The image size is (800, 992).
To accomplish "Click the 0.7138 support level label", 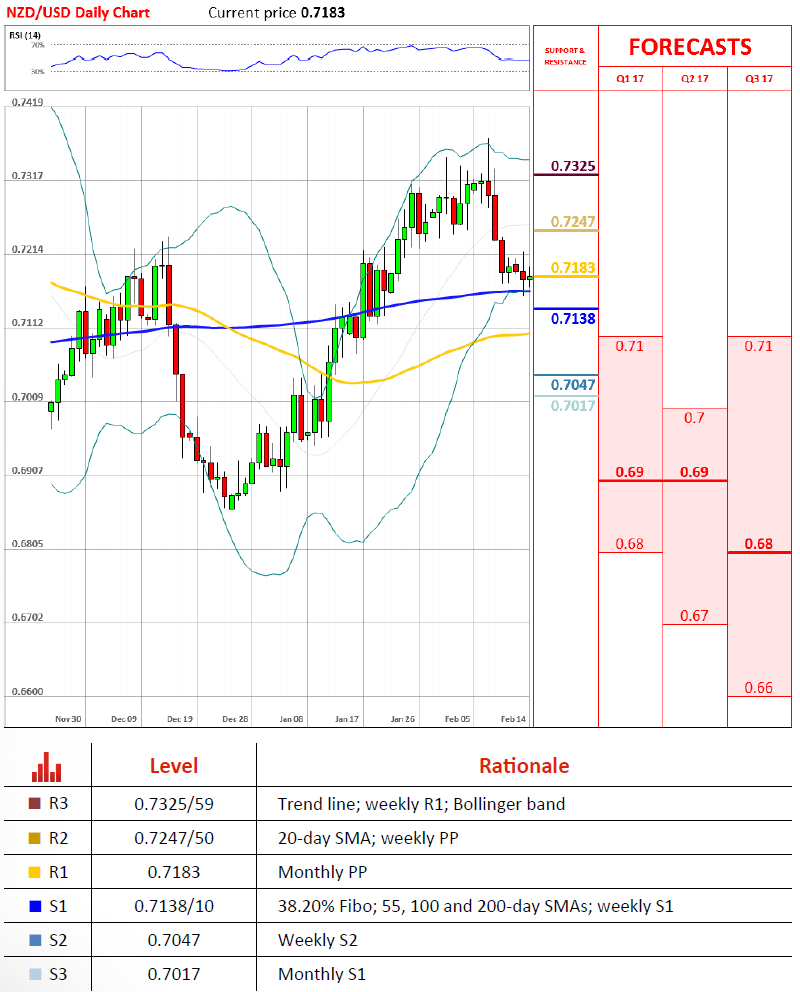I will point(573,319).
